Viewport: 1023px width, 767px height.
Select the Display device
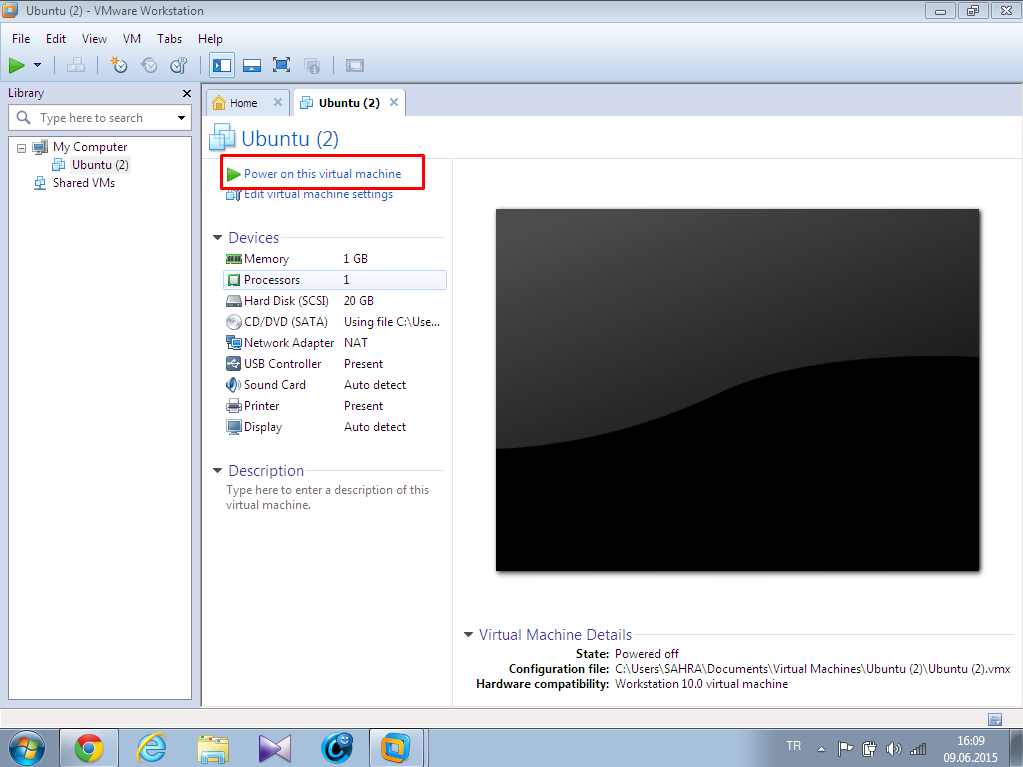click(x=335, y=427)
